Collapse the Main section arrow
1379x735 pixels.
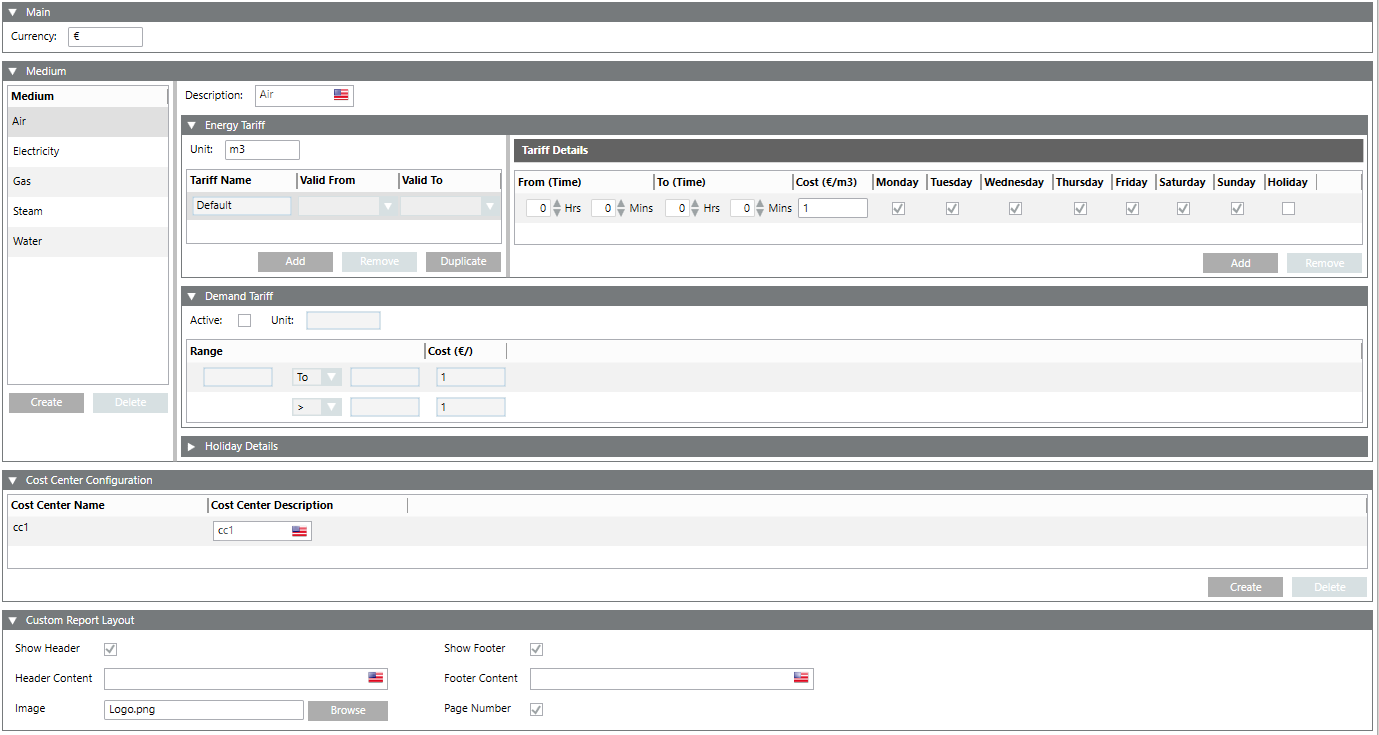tap(12, 12)
